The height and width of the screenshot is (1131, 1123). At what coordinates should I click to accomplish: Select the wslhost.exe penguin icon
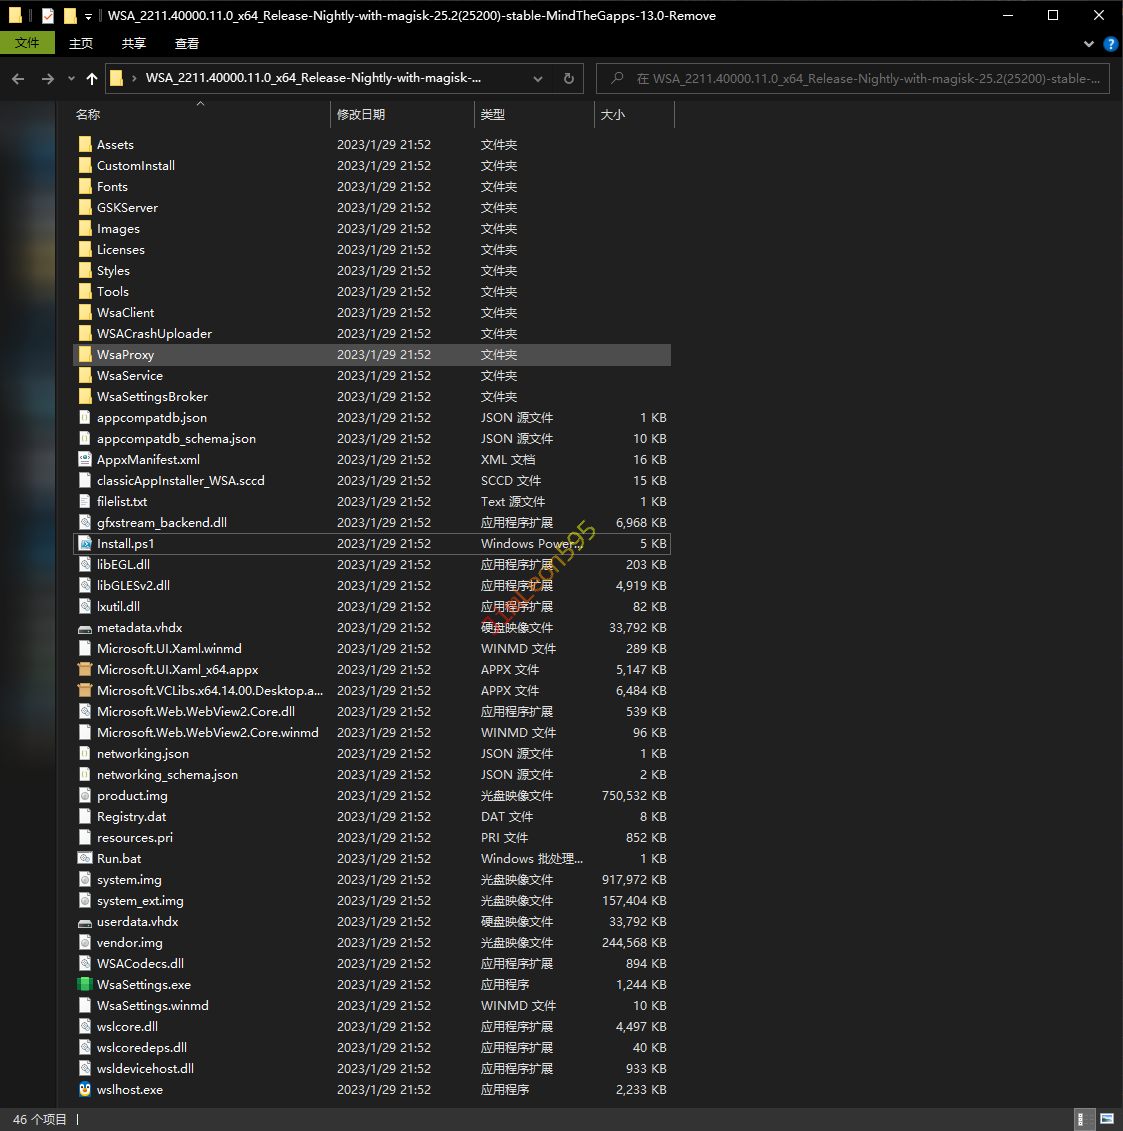(x=85, y=1090)
